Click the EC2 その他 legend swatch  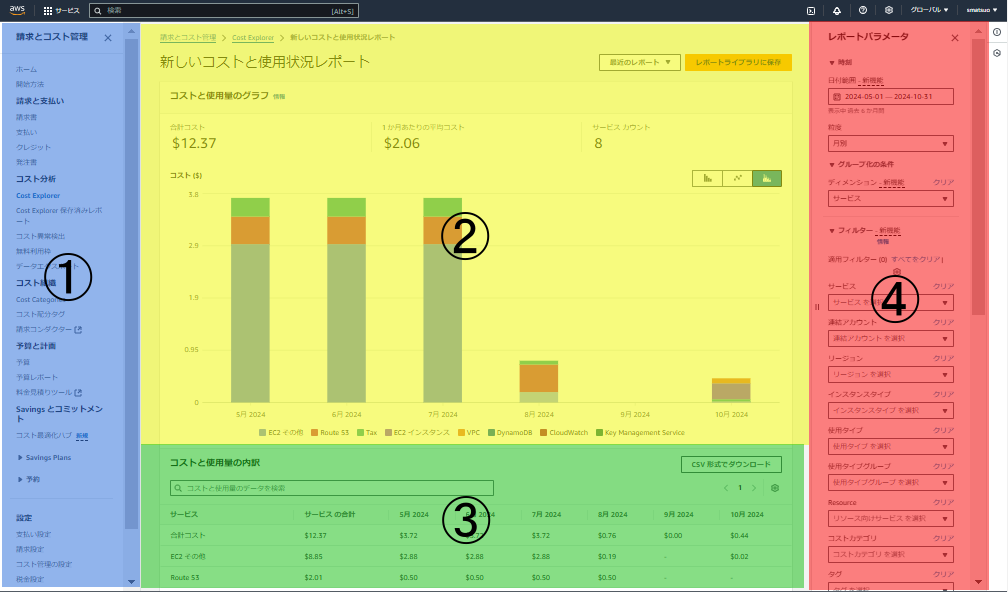click(262, 433)
